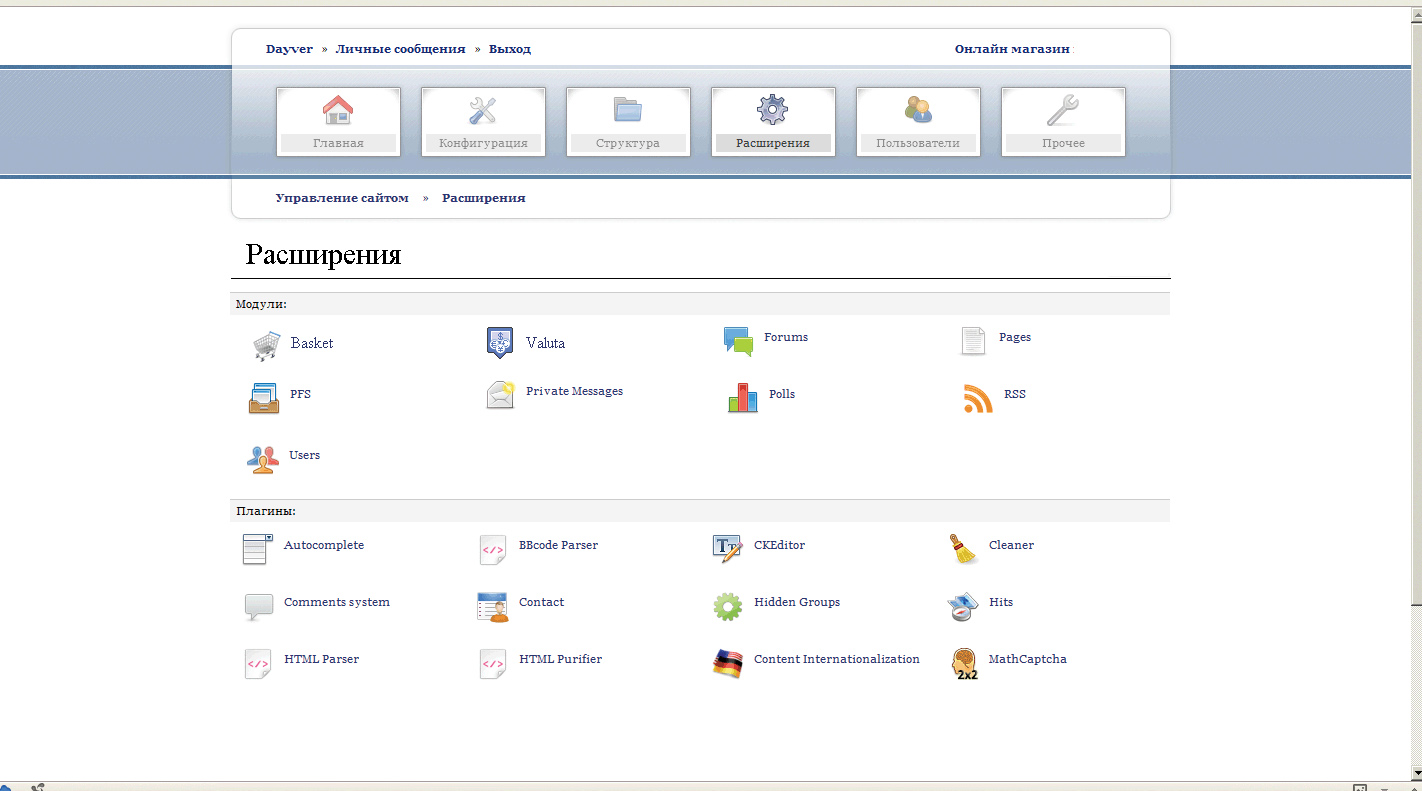Open the Конфигурация navigation tab
Image resolution: width=1422 pixels, height=791 pixels.
pyautogui.click(x=483, y=122)
